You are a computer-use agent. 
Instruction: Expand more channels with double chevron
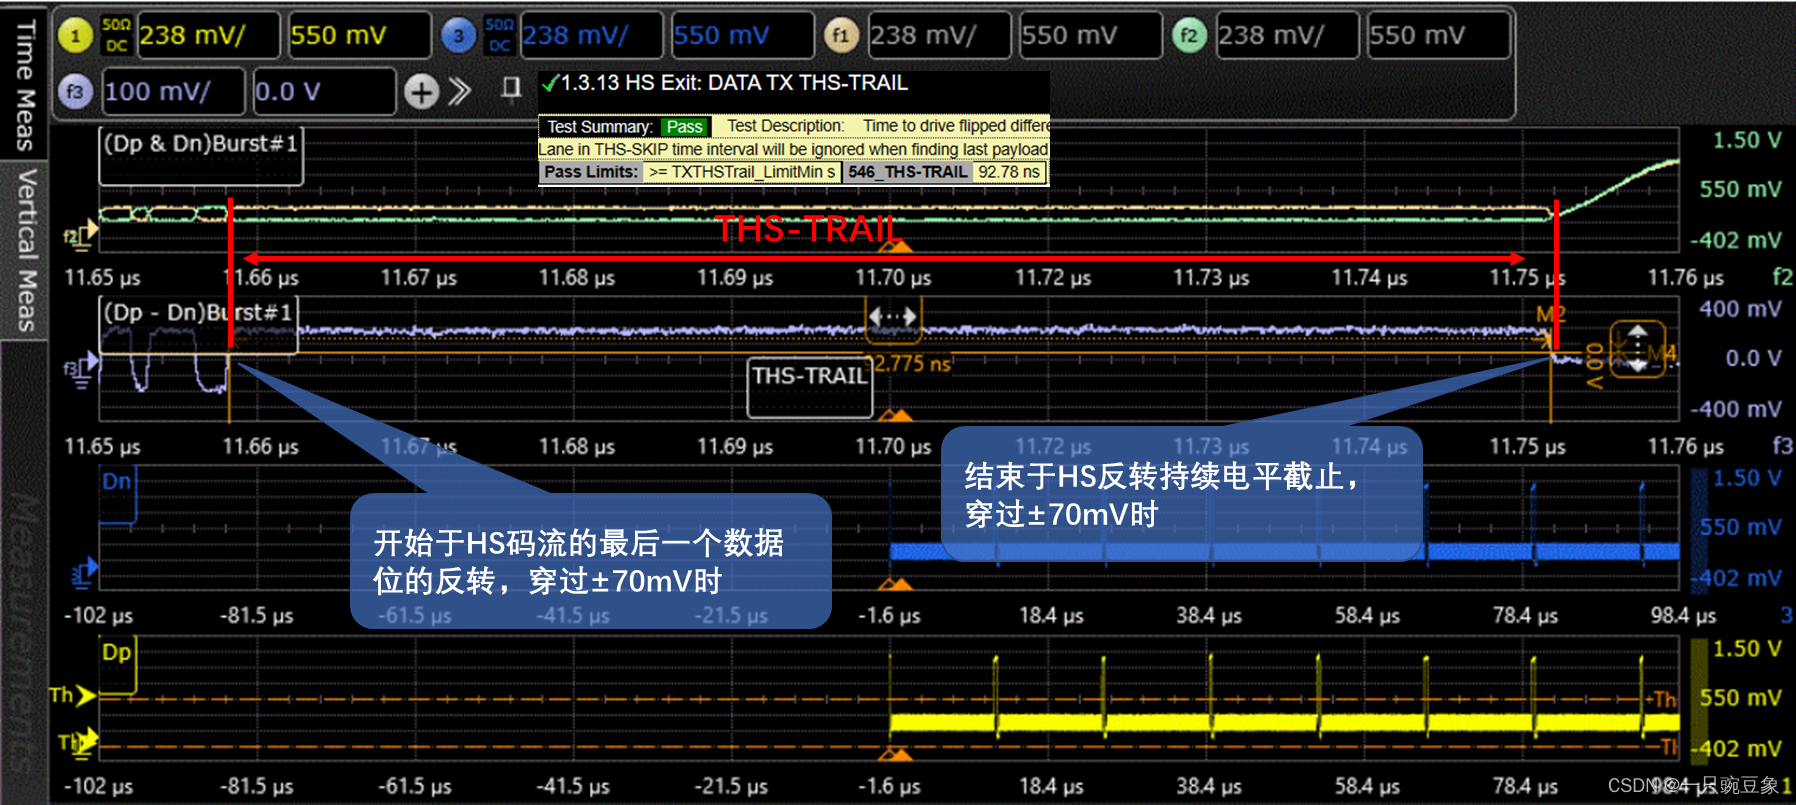[459, 92]
